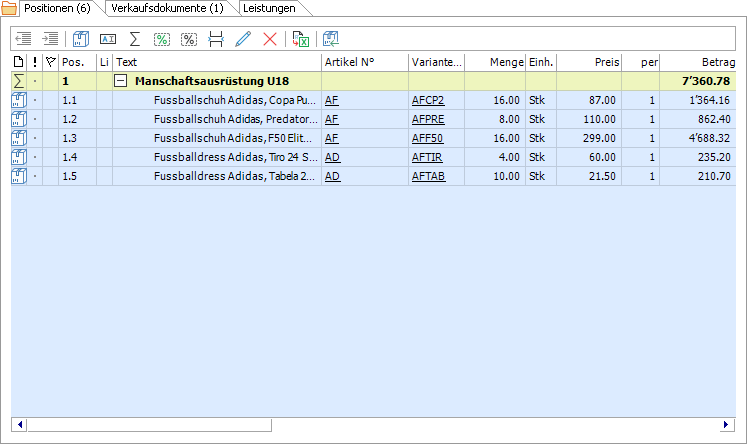Click the article icon of position 1.3
The height and width of the screenshot is (444, 747).
(19, 138)
